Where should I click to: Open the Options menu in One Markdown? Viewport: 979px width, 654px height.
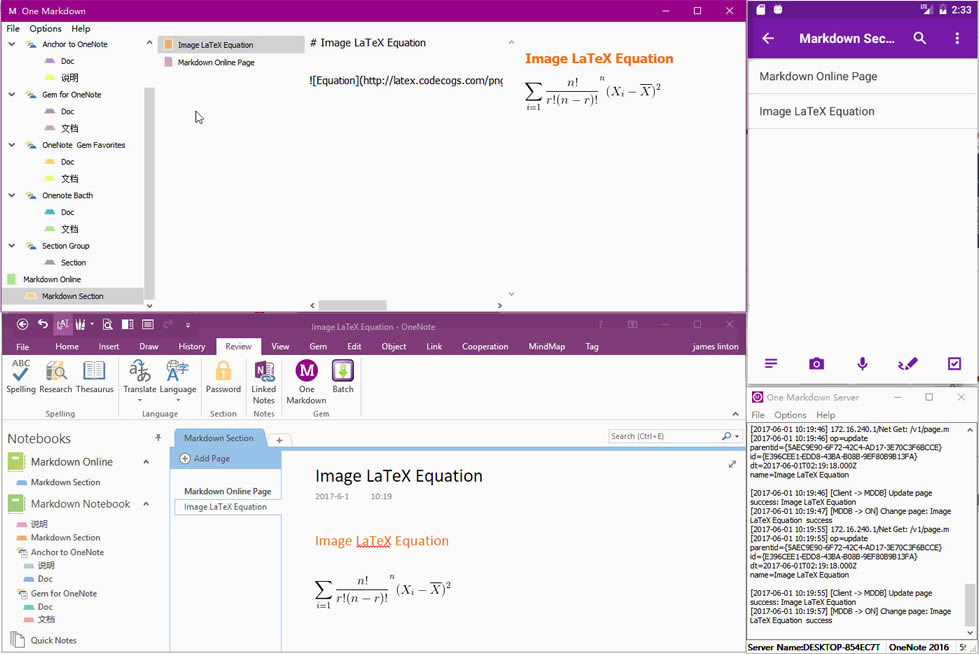[x=46, y=29]
